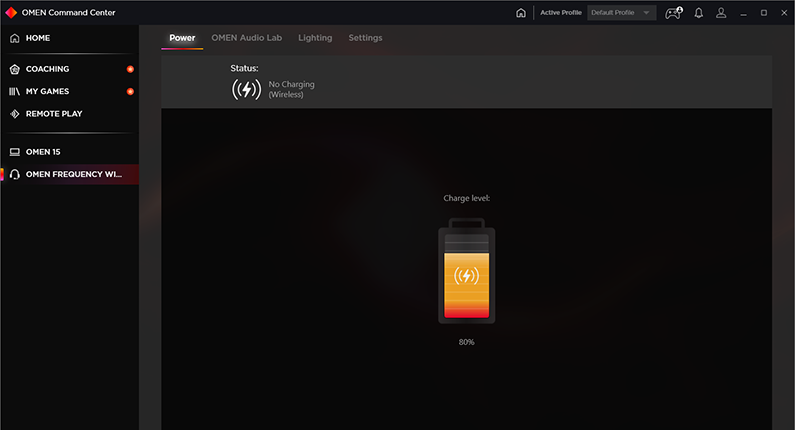The height and width of the screenshot is (430, 795).
Task: Open REMOTE PLAY in the sidebar
Action: click(69, 114)
